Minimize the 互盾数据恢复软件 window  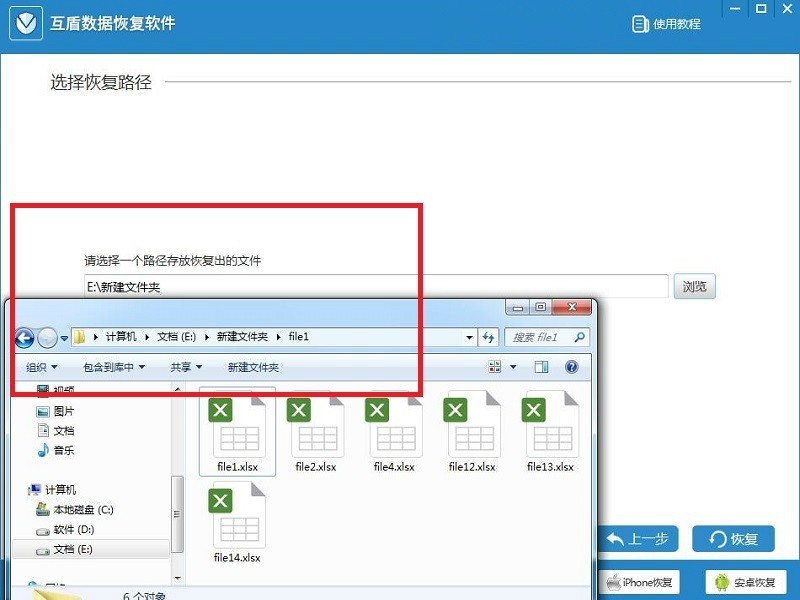click(735, 9)
